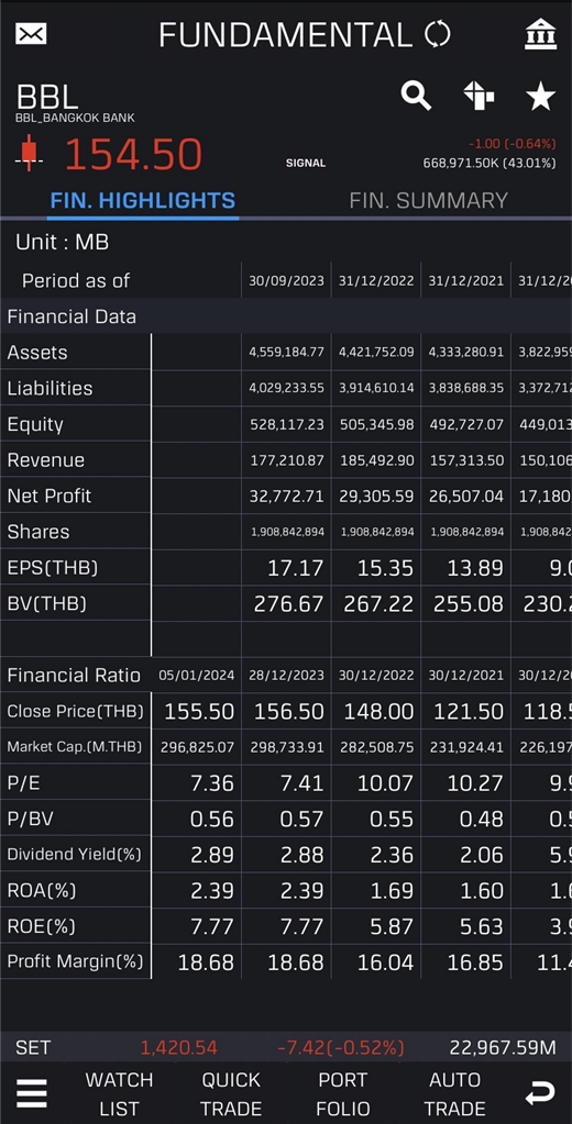This screenshot has height=1124, width=572.
Task: Tap the four-arrow icon next to search
Action: click(478, 95)
